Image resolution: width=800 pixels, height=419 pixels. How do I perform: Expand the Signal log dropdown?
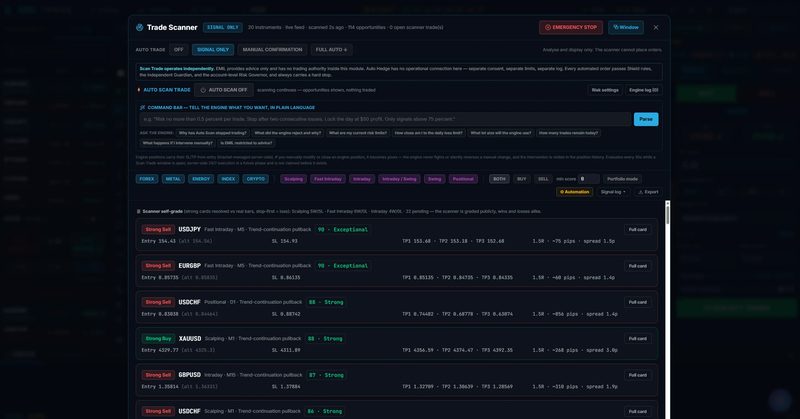(x=613, y=192)
